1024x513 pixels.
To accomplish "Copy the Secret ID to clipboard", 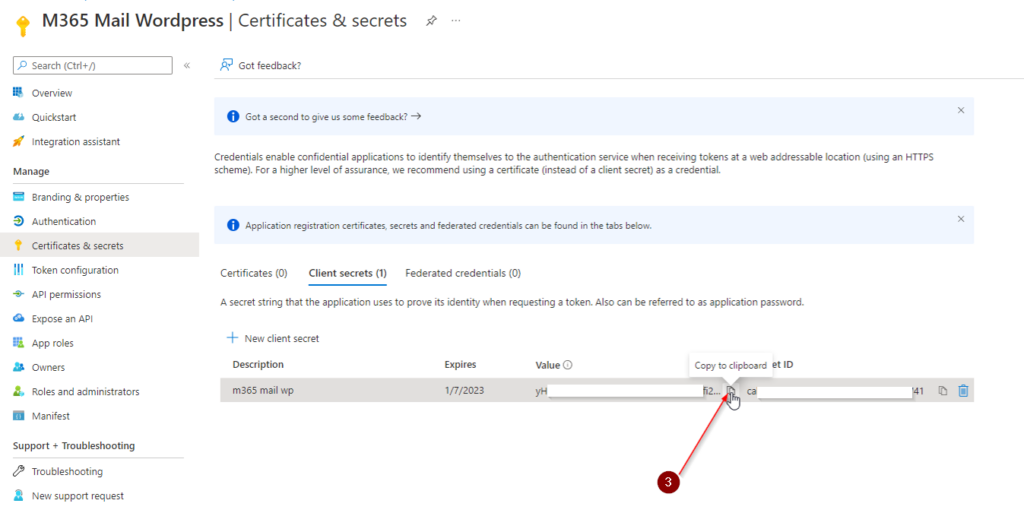I will [943, 391].
